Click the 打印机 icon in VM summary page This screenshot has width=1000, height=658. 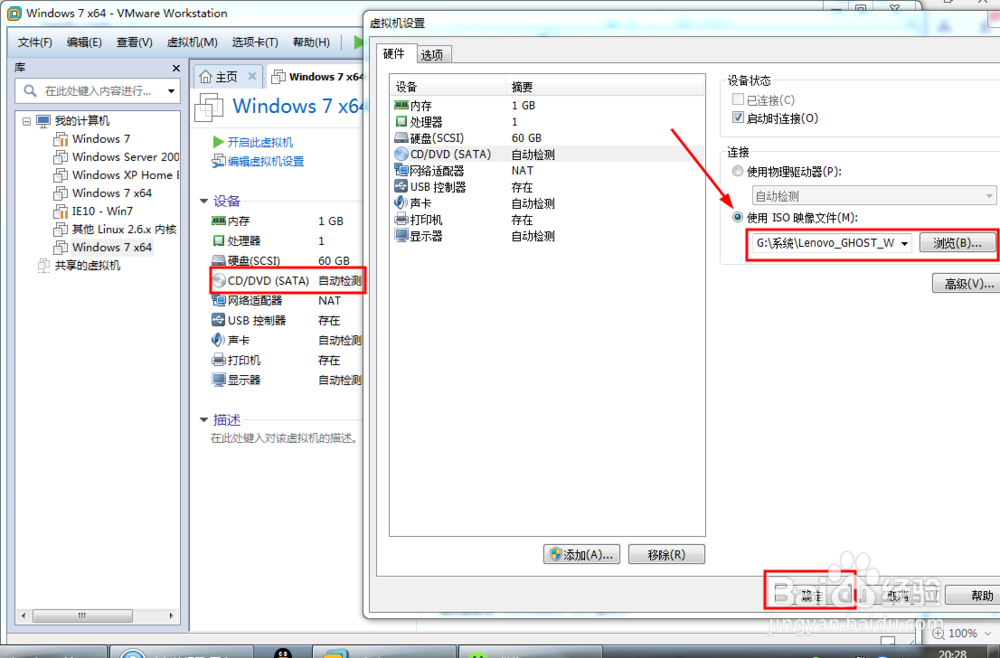[218, 360]
